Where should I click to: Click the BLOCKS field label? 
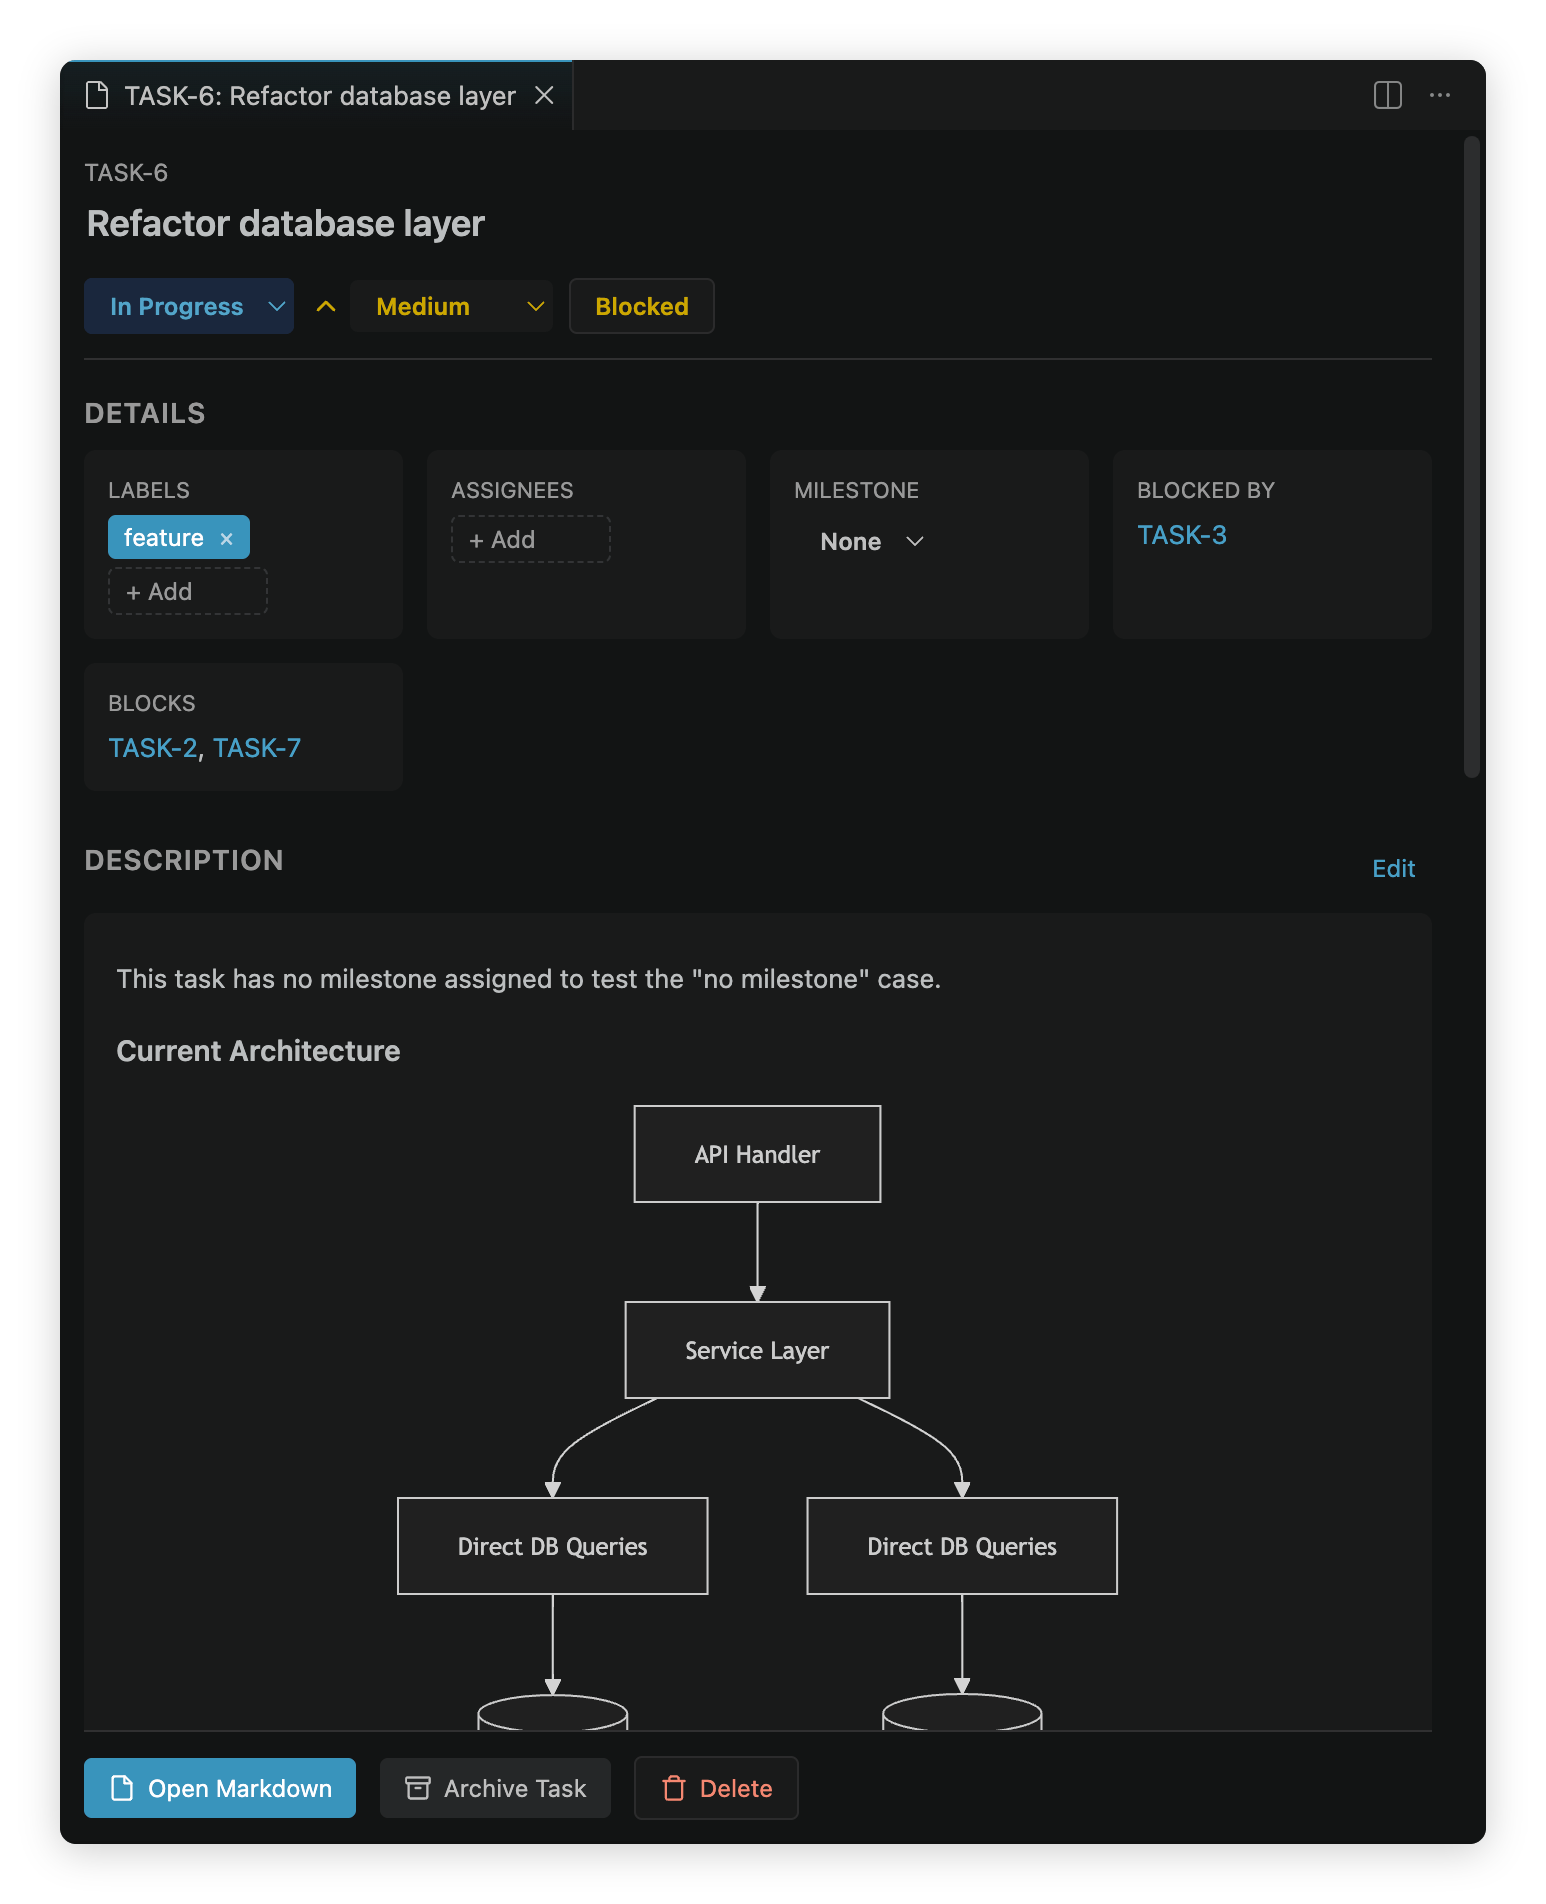pyautogui.click(x=152, y=703)
